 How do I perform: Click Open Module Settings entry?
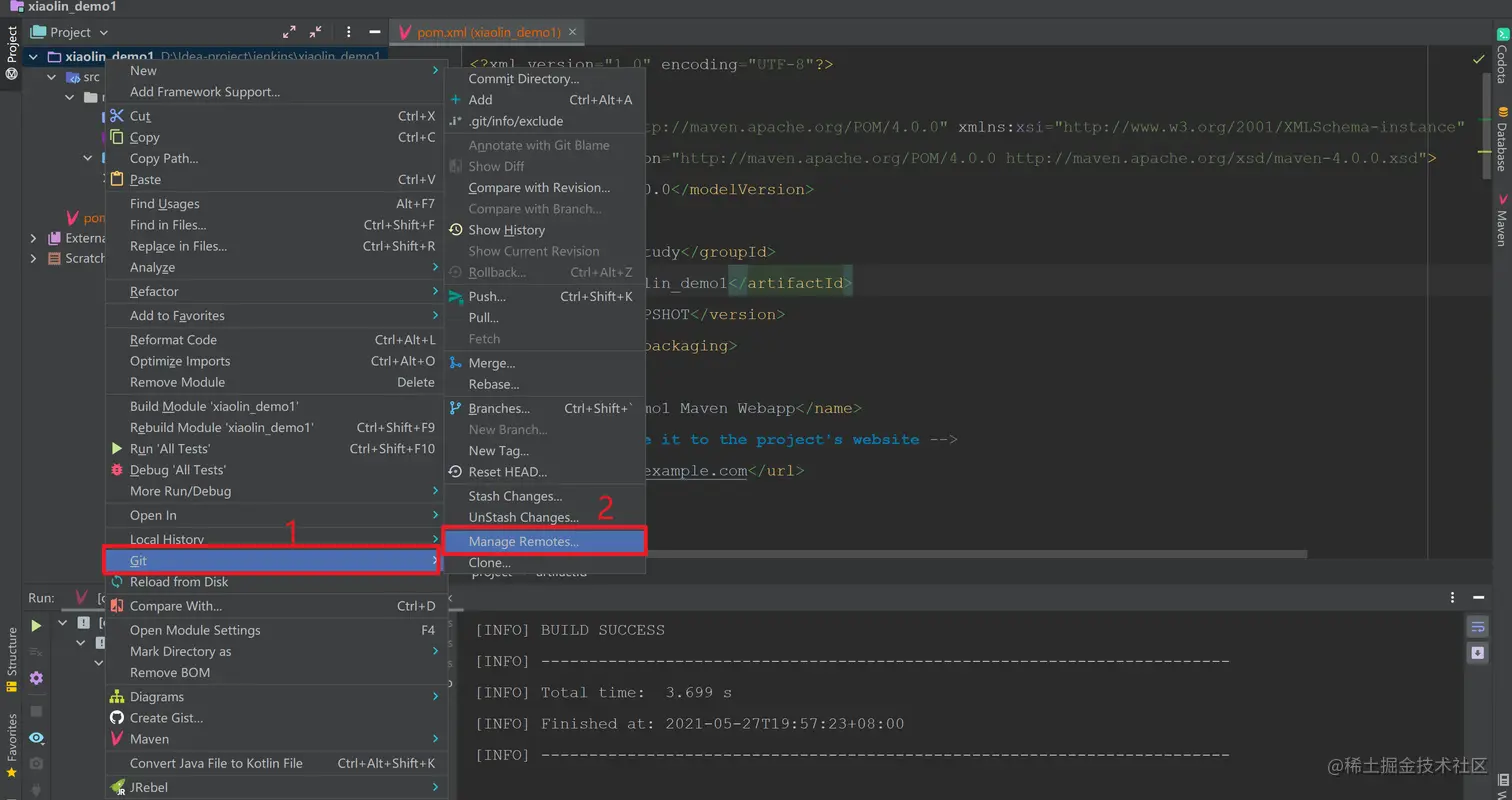point(274,630)
